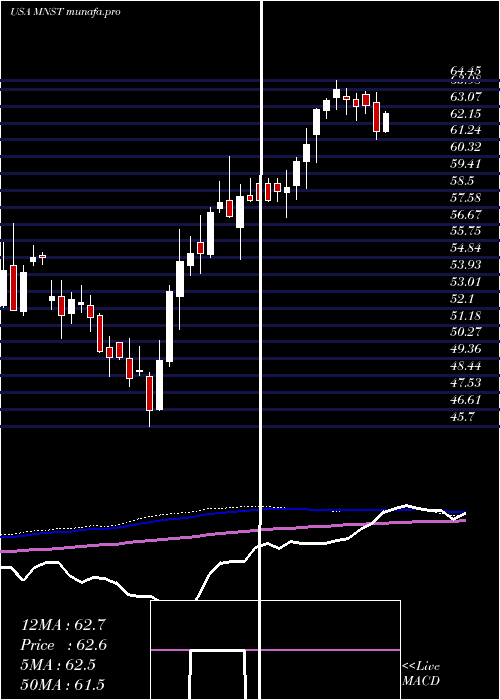Viewport: 500px width, 700px height.
Task: Select the 50.27 price axis label
Action: (x=466, y=332)
